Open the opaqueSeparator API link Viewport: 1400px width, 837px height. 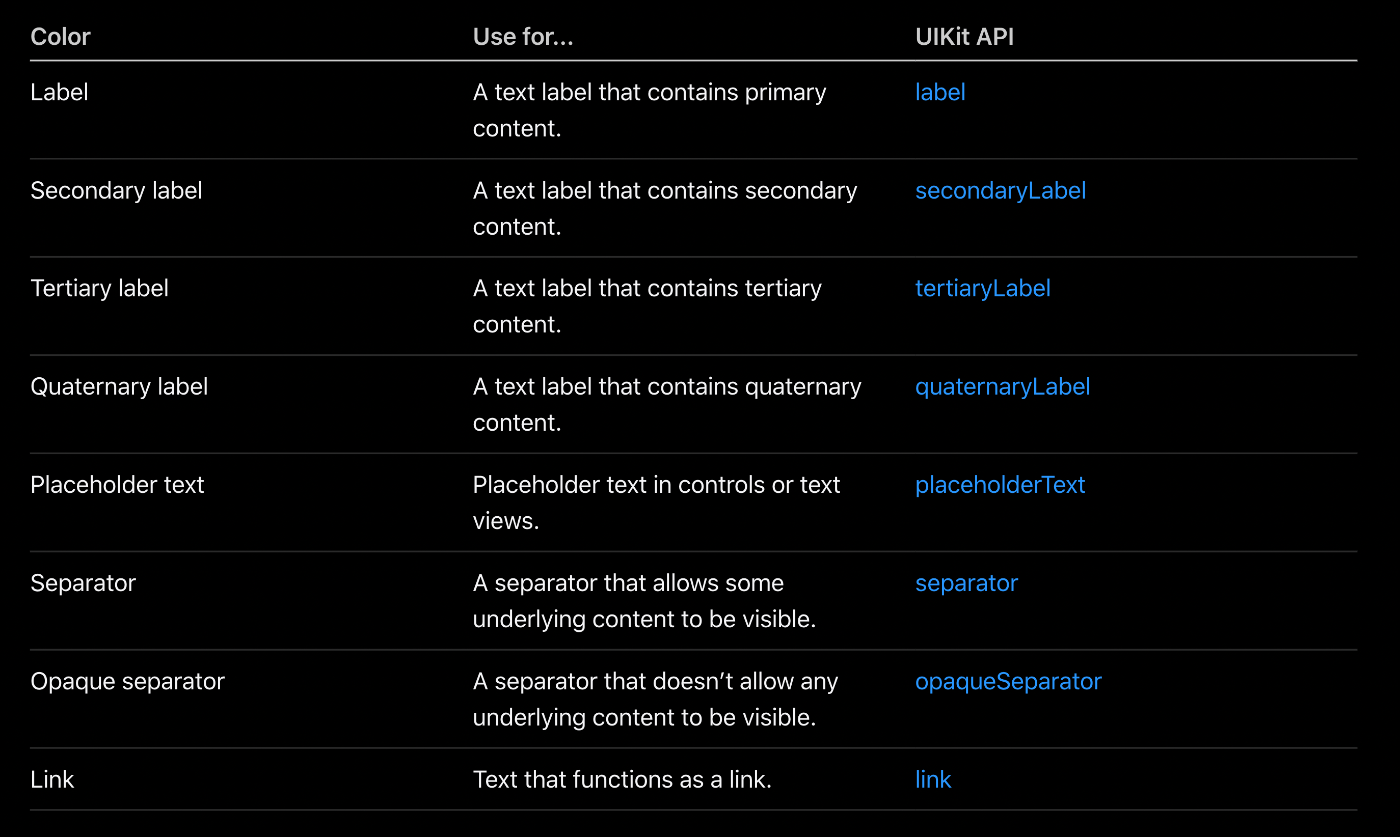coord(1008,681)
